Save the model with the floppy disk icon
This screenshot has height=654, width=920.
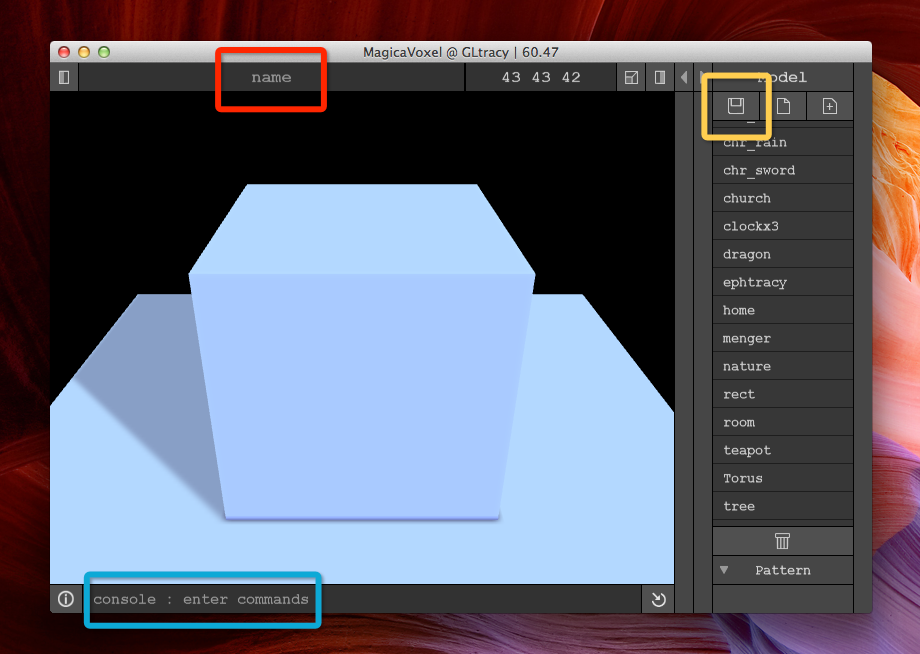[x=736, y=106]
